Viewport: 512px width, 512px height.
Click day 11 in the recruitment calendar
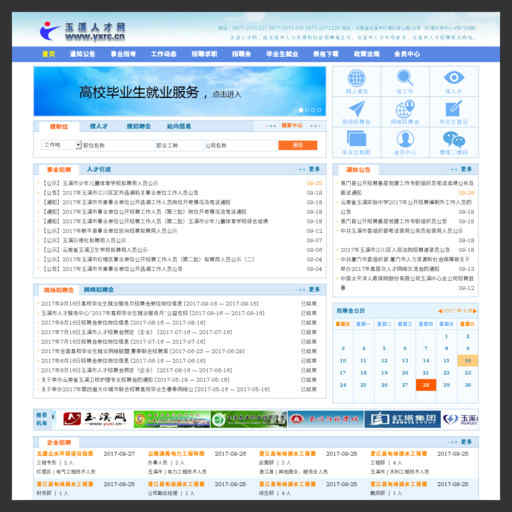coord(363,361)
